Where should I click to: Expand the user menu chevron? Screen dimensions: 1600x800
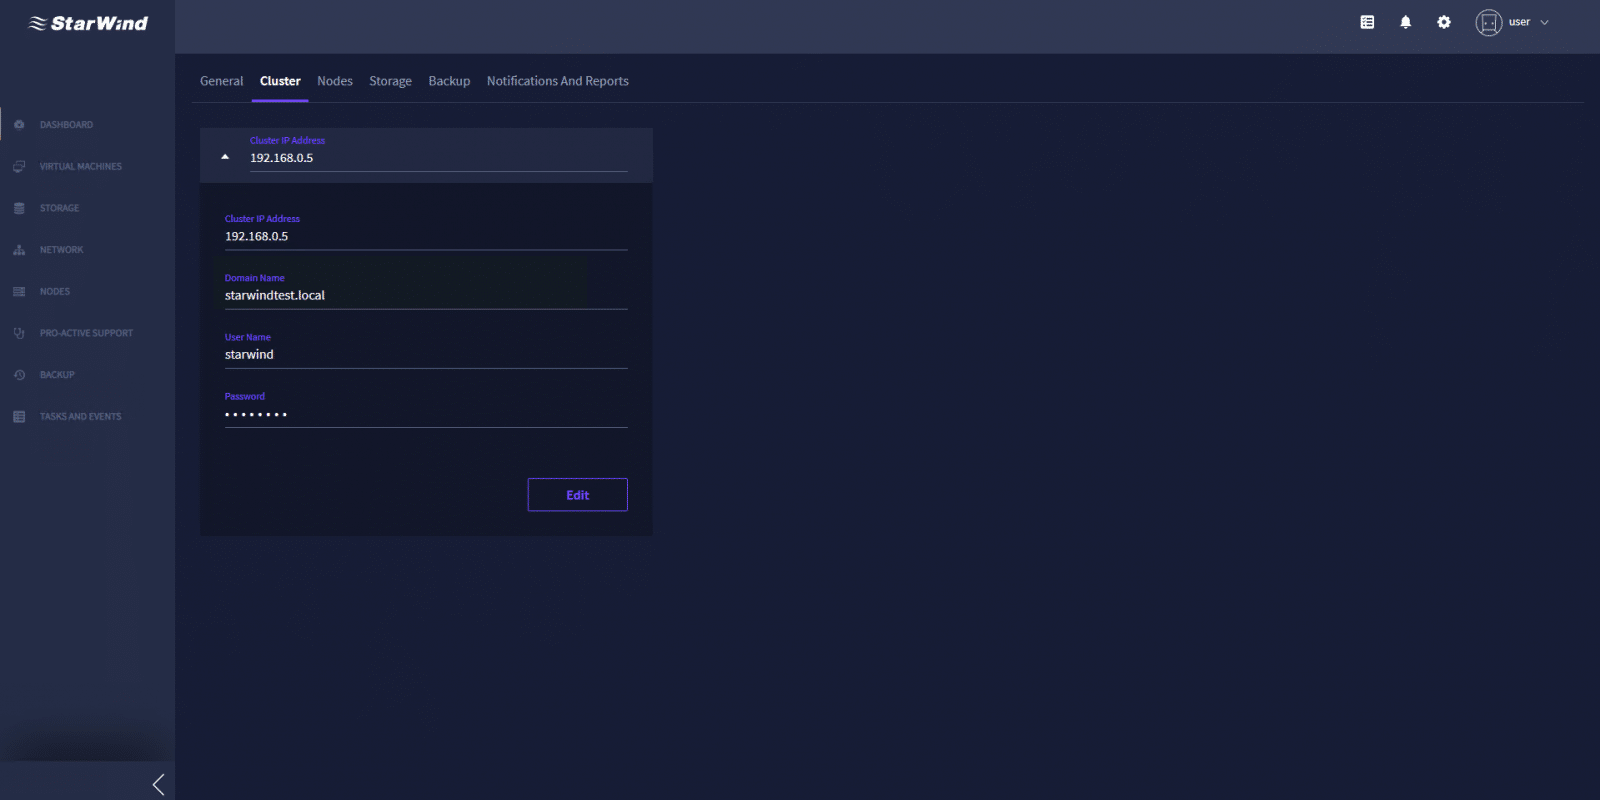point(1544,22)
